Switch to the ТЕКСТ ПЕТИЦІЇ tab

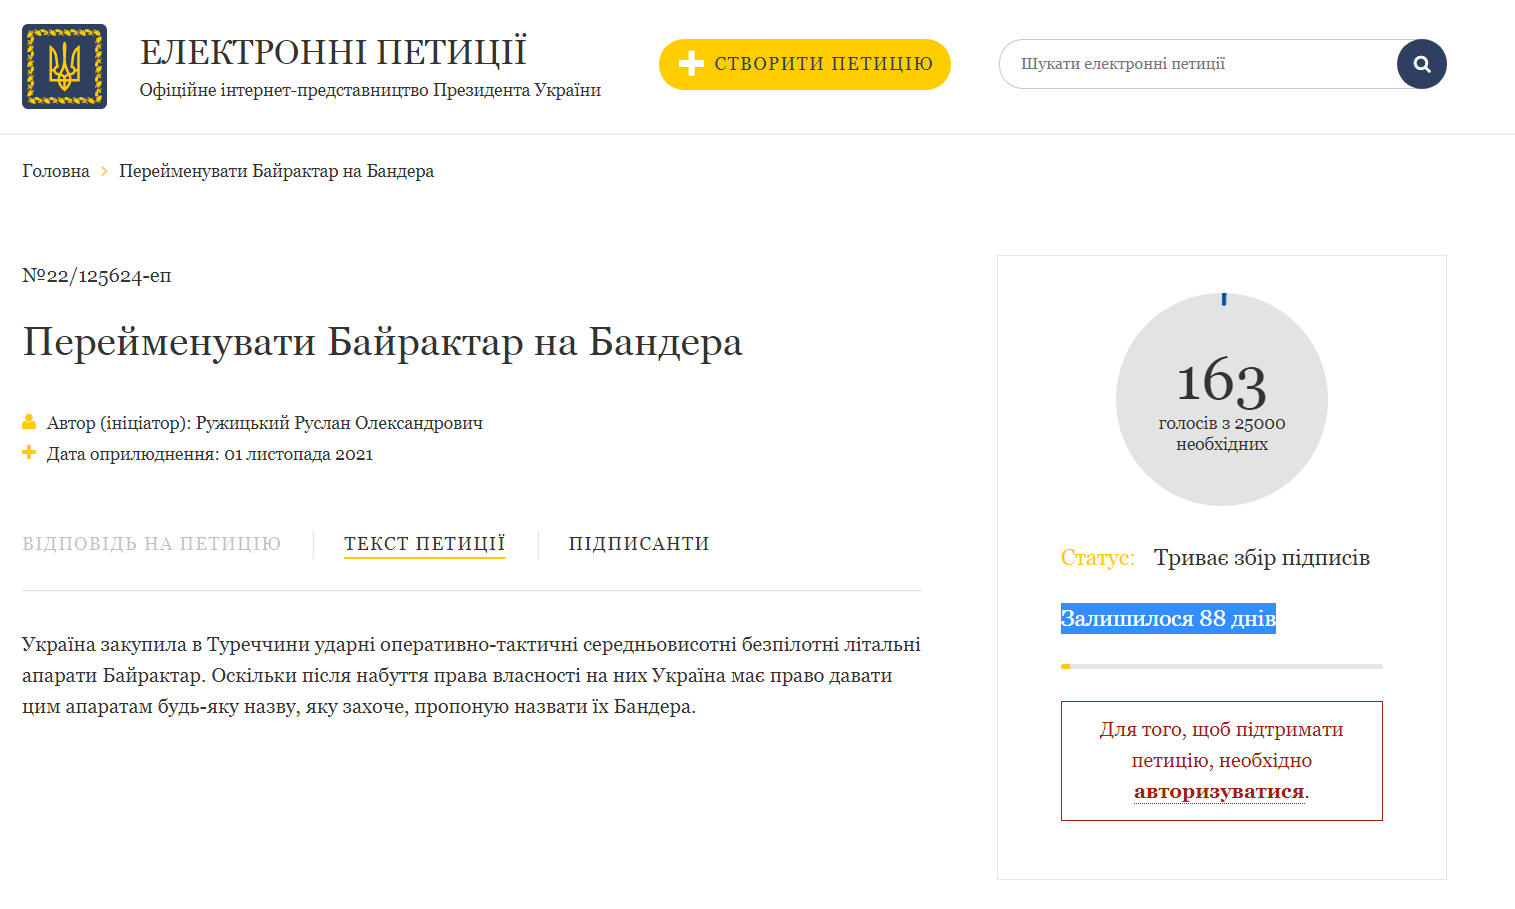[x=424, y=543]
